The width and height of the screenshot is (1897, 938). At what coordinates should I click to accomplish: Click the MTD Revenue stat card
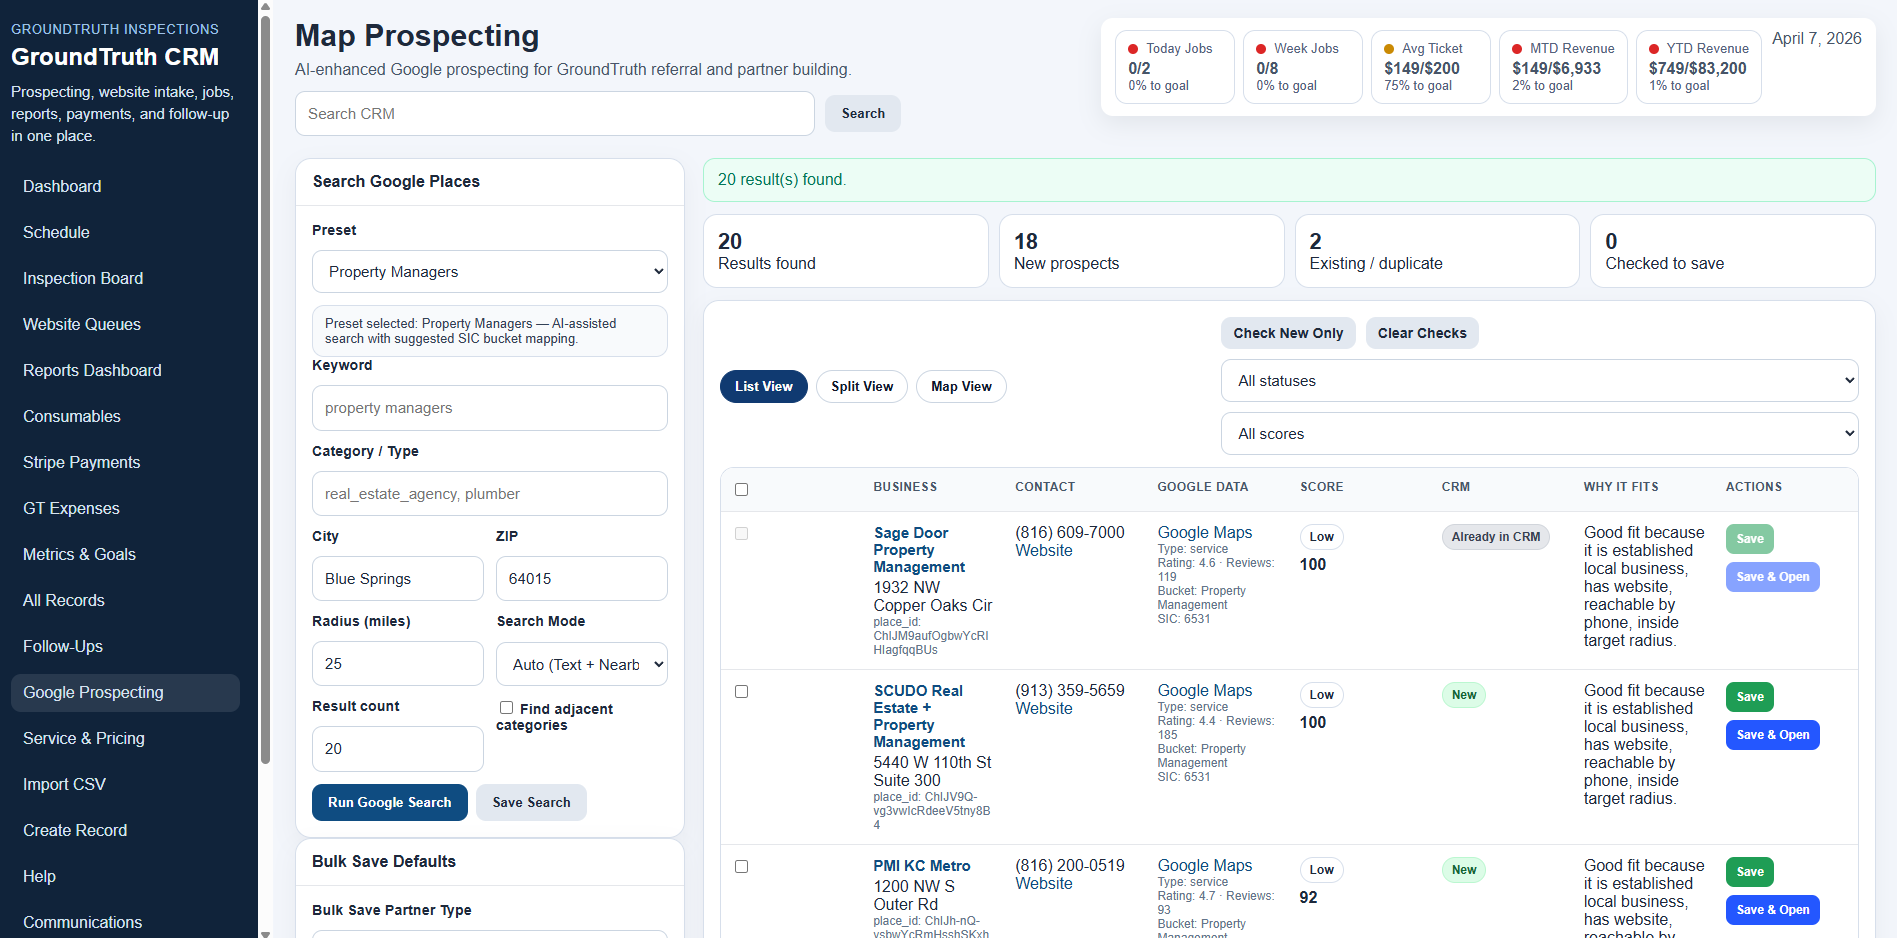pyautogui.click(x=1563, y=67)
